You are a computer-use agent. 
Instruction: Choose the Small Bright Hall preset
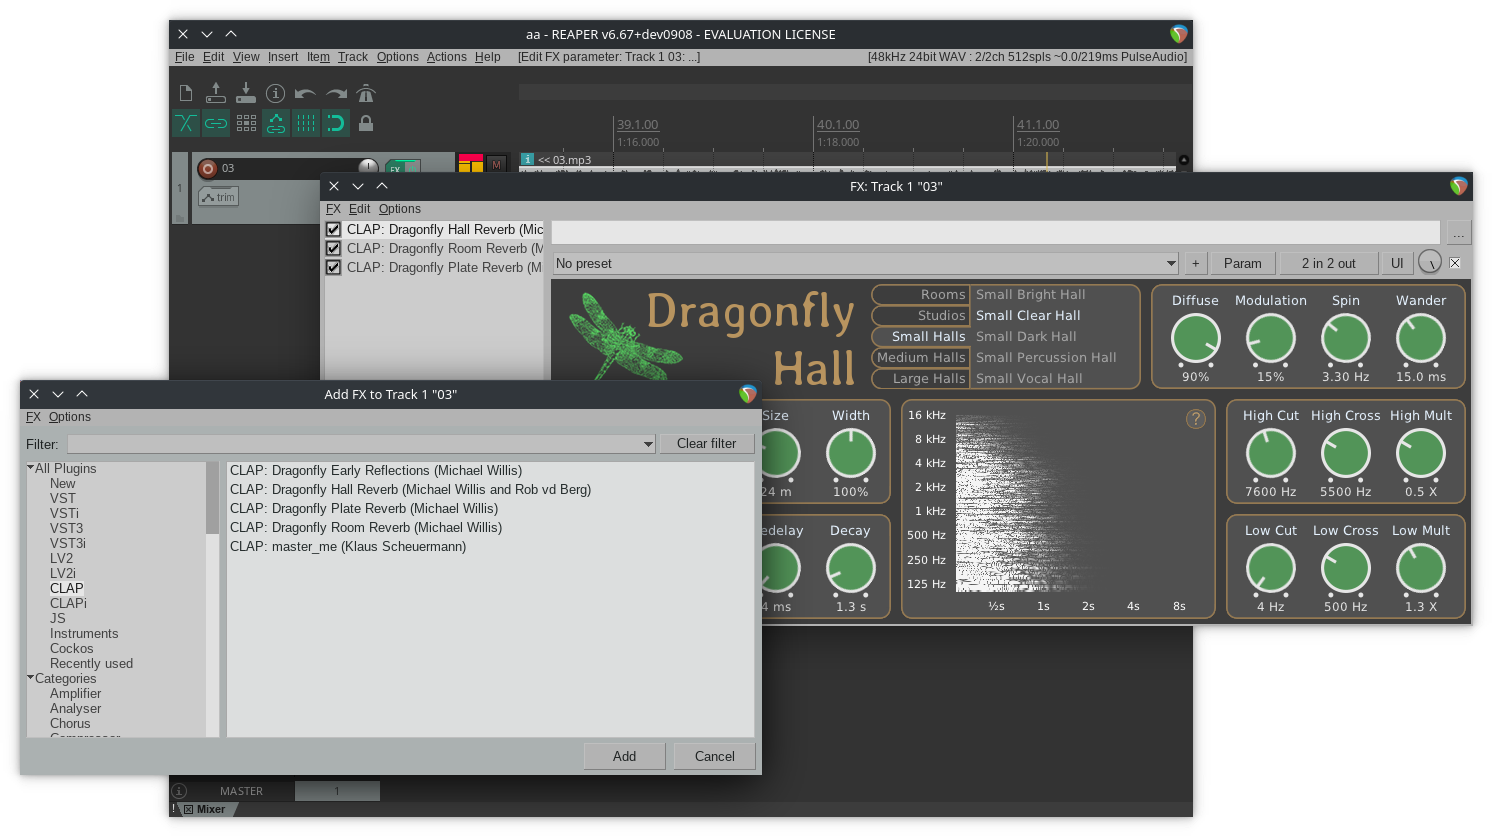[x=1030, y=294]
